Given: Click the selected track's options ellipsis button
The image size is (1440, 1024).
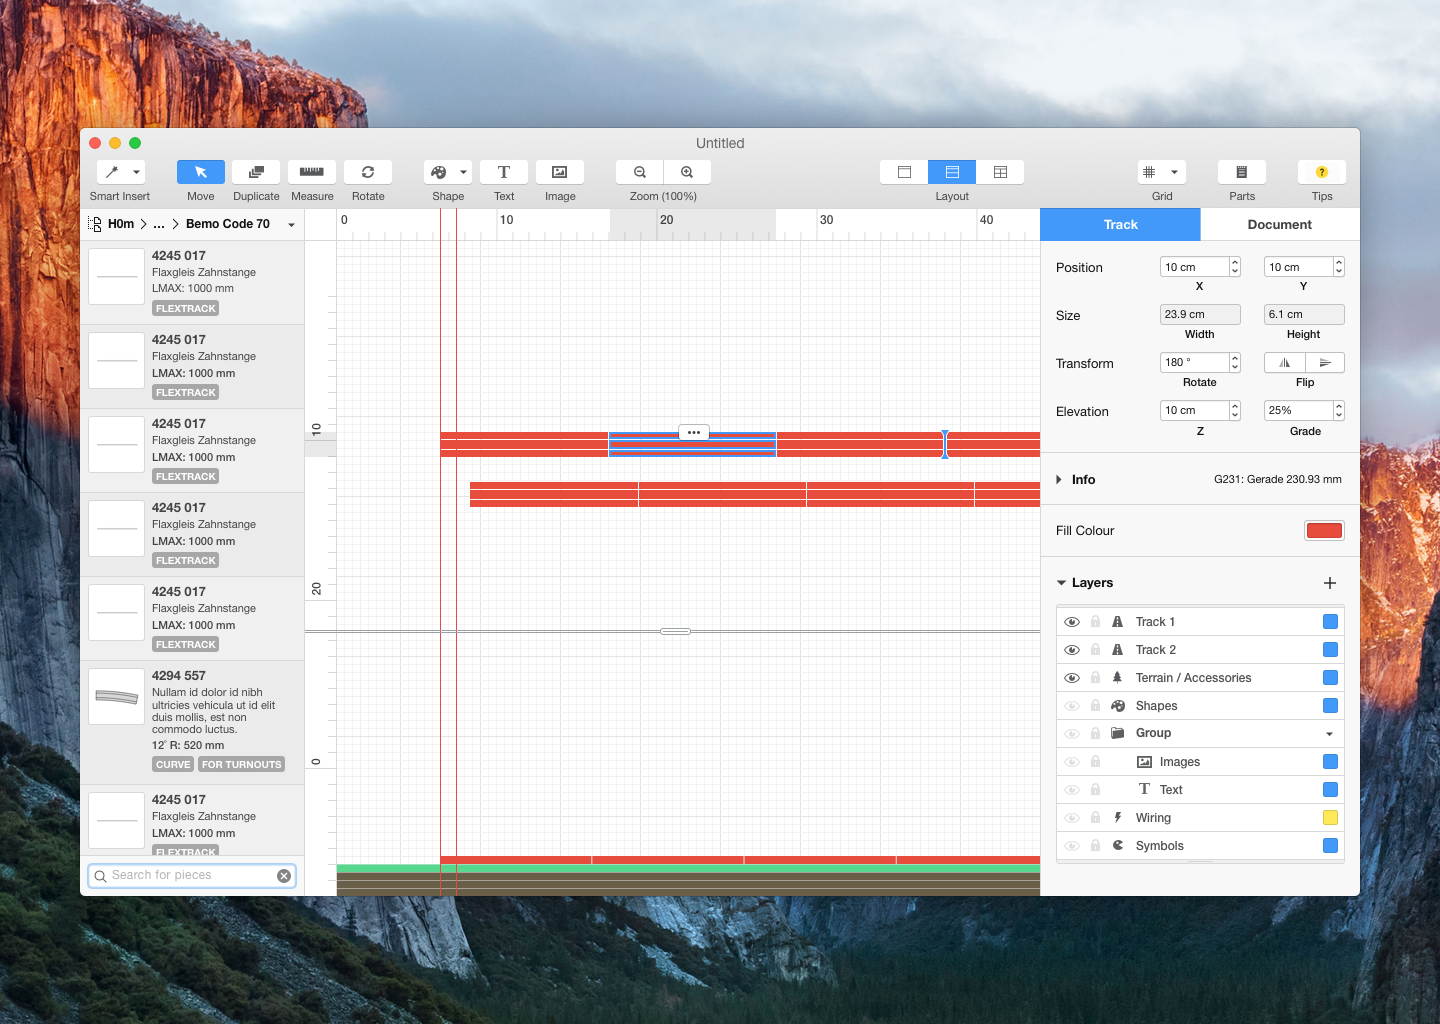Looking at the screenshot, I should point(694,433).
